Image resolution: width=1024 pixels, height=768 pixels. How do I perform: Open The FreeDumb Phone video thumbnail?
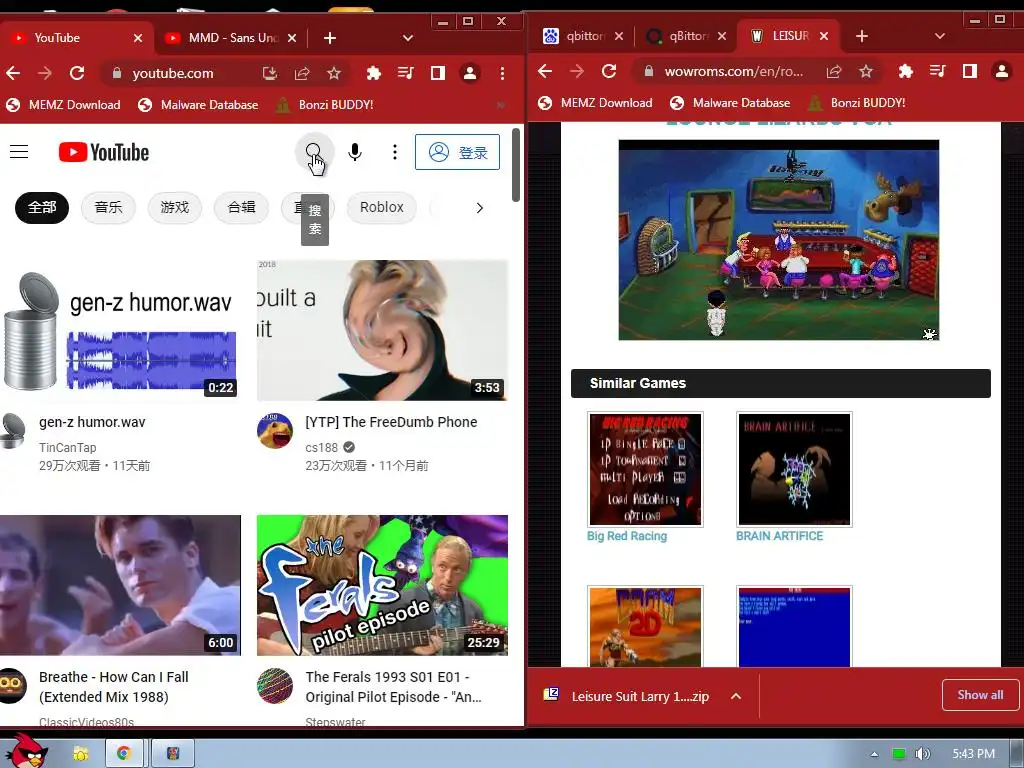pos(382,330)
